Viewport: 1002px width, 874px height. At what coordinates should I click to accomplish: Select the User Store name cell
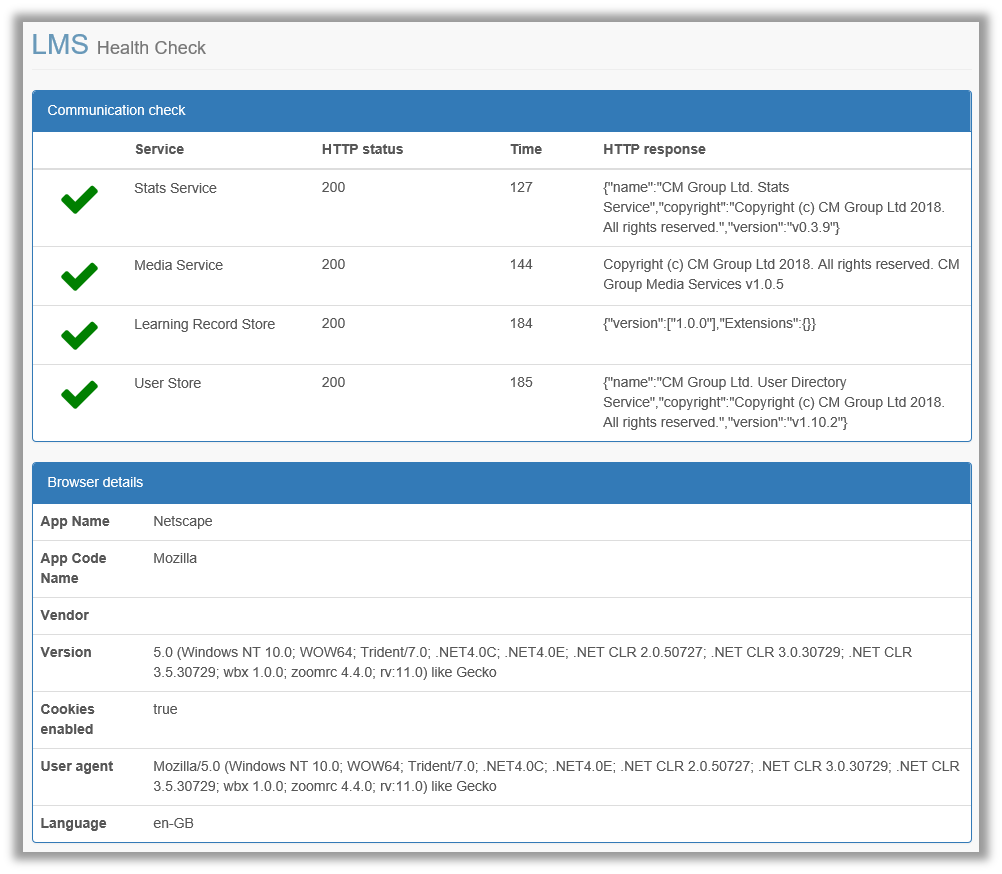coord(167,383)
